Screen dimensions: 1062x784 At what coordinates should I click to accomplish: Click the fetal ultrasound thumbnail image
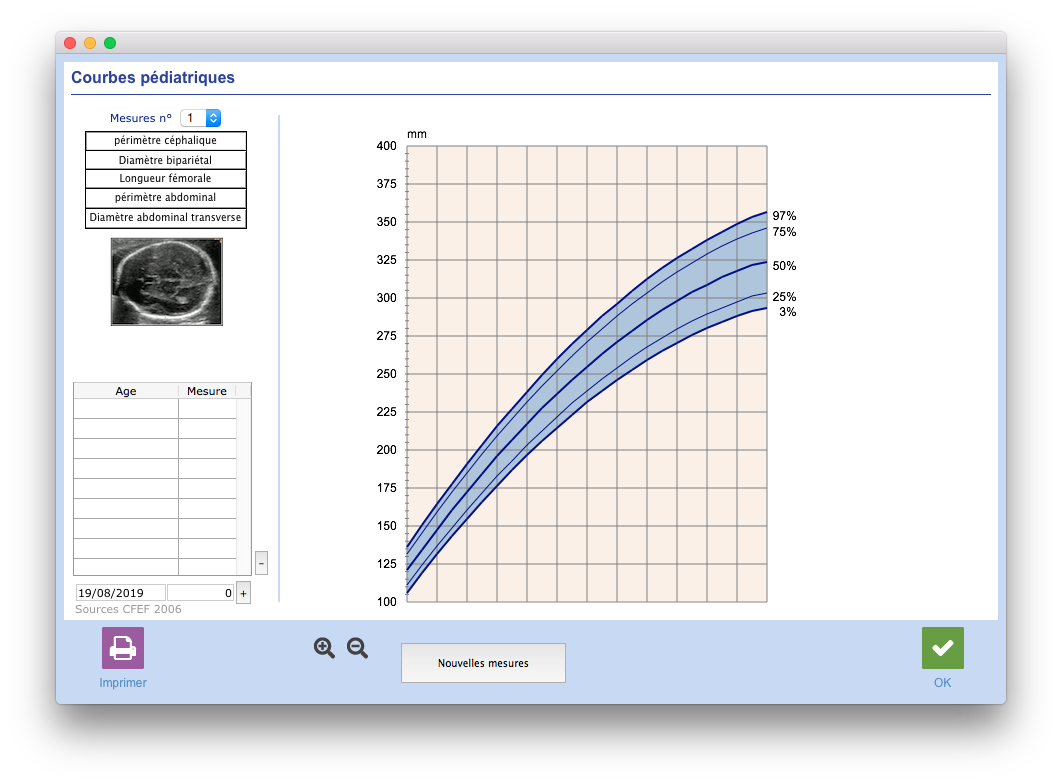point(167,282)
